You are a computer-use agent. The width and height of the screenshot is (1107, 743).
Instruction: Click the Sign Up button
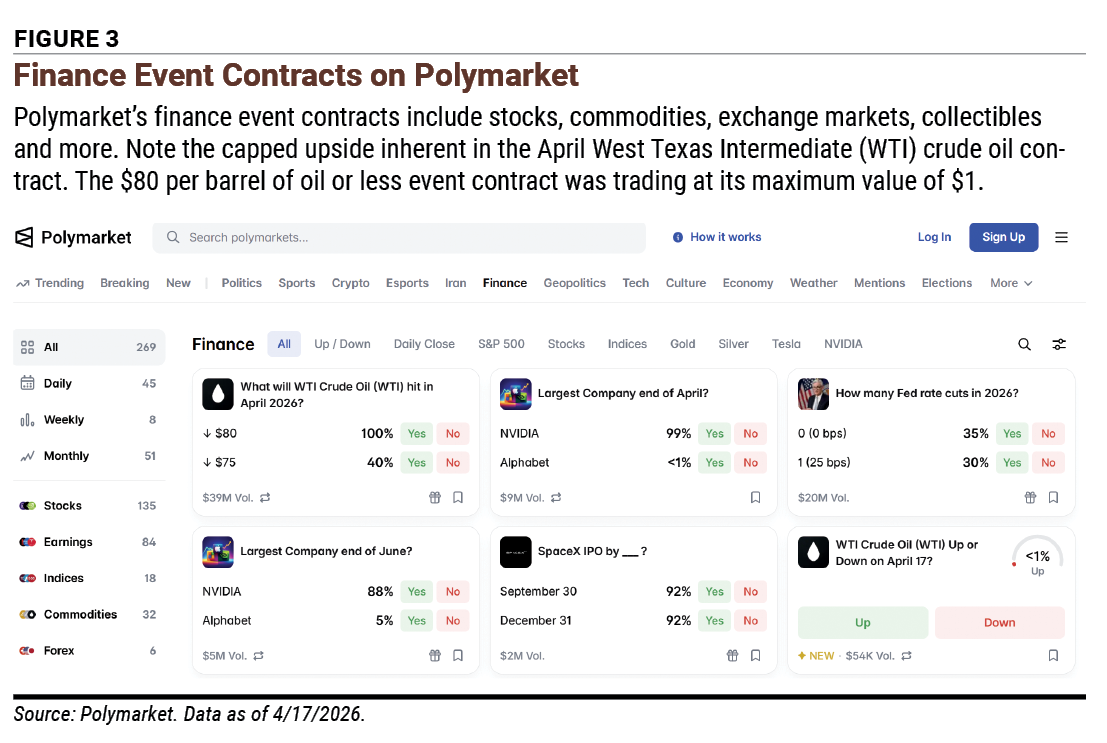tap(1003, 237)
